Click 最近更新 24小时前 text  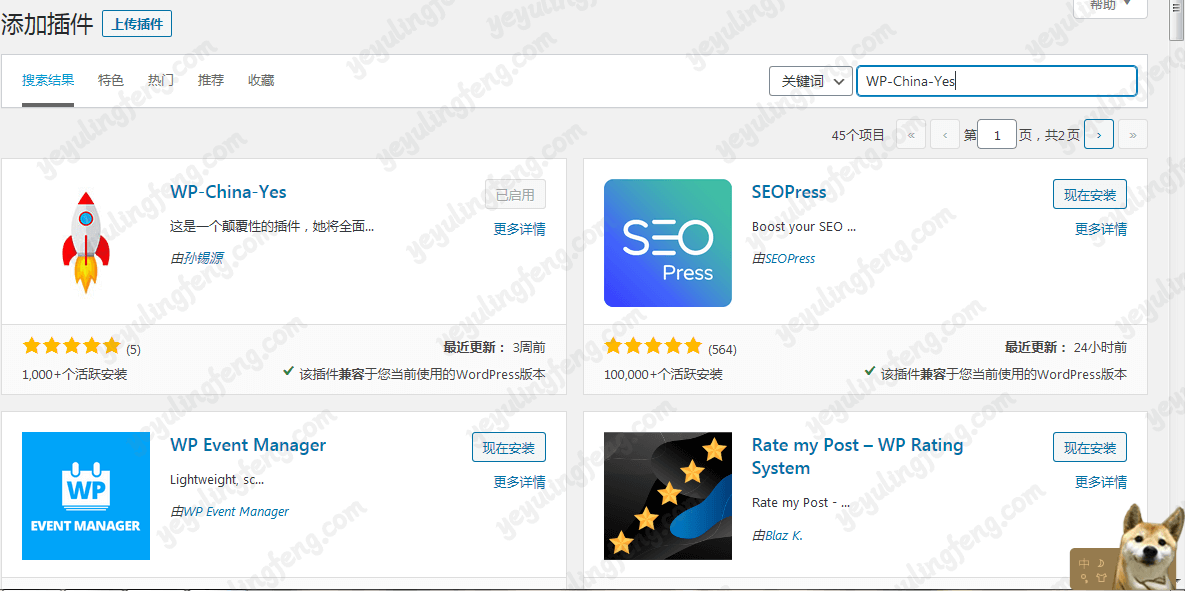point(1066,348)
